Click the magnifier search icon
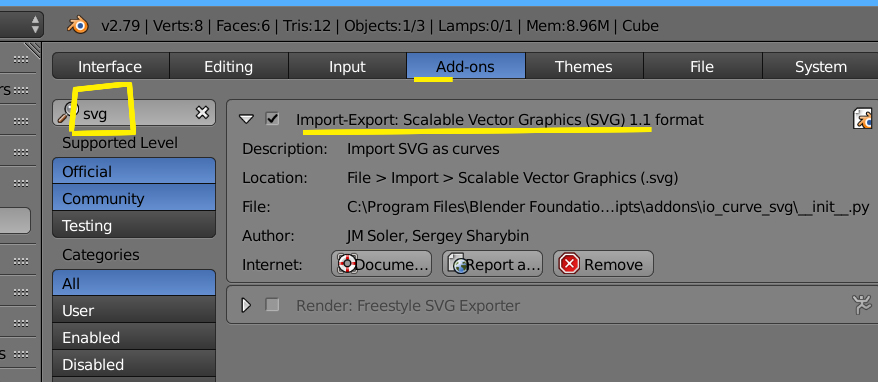Image resolution: width=878 pixels, height=382 pixels. pyautogui.click(x=67, y=113)
